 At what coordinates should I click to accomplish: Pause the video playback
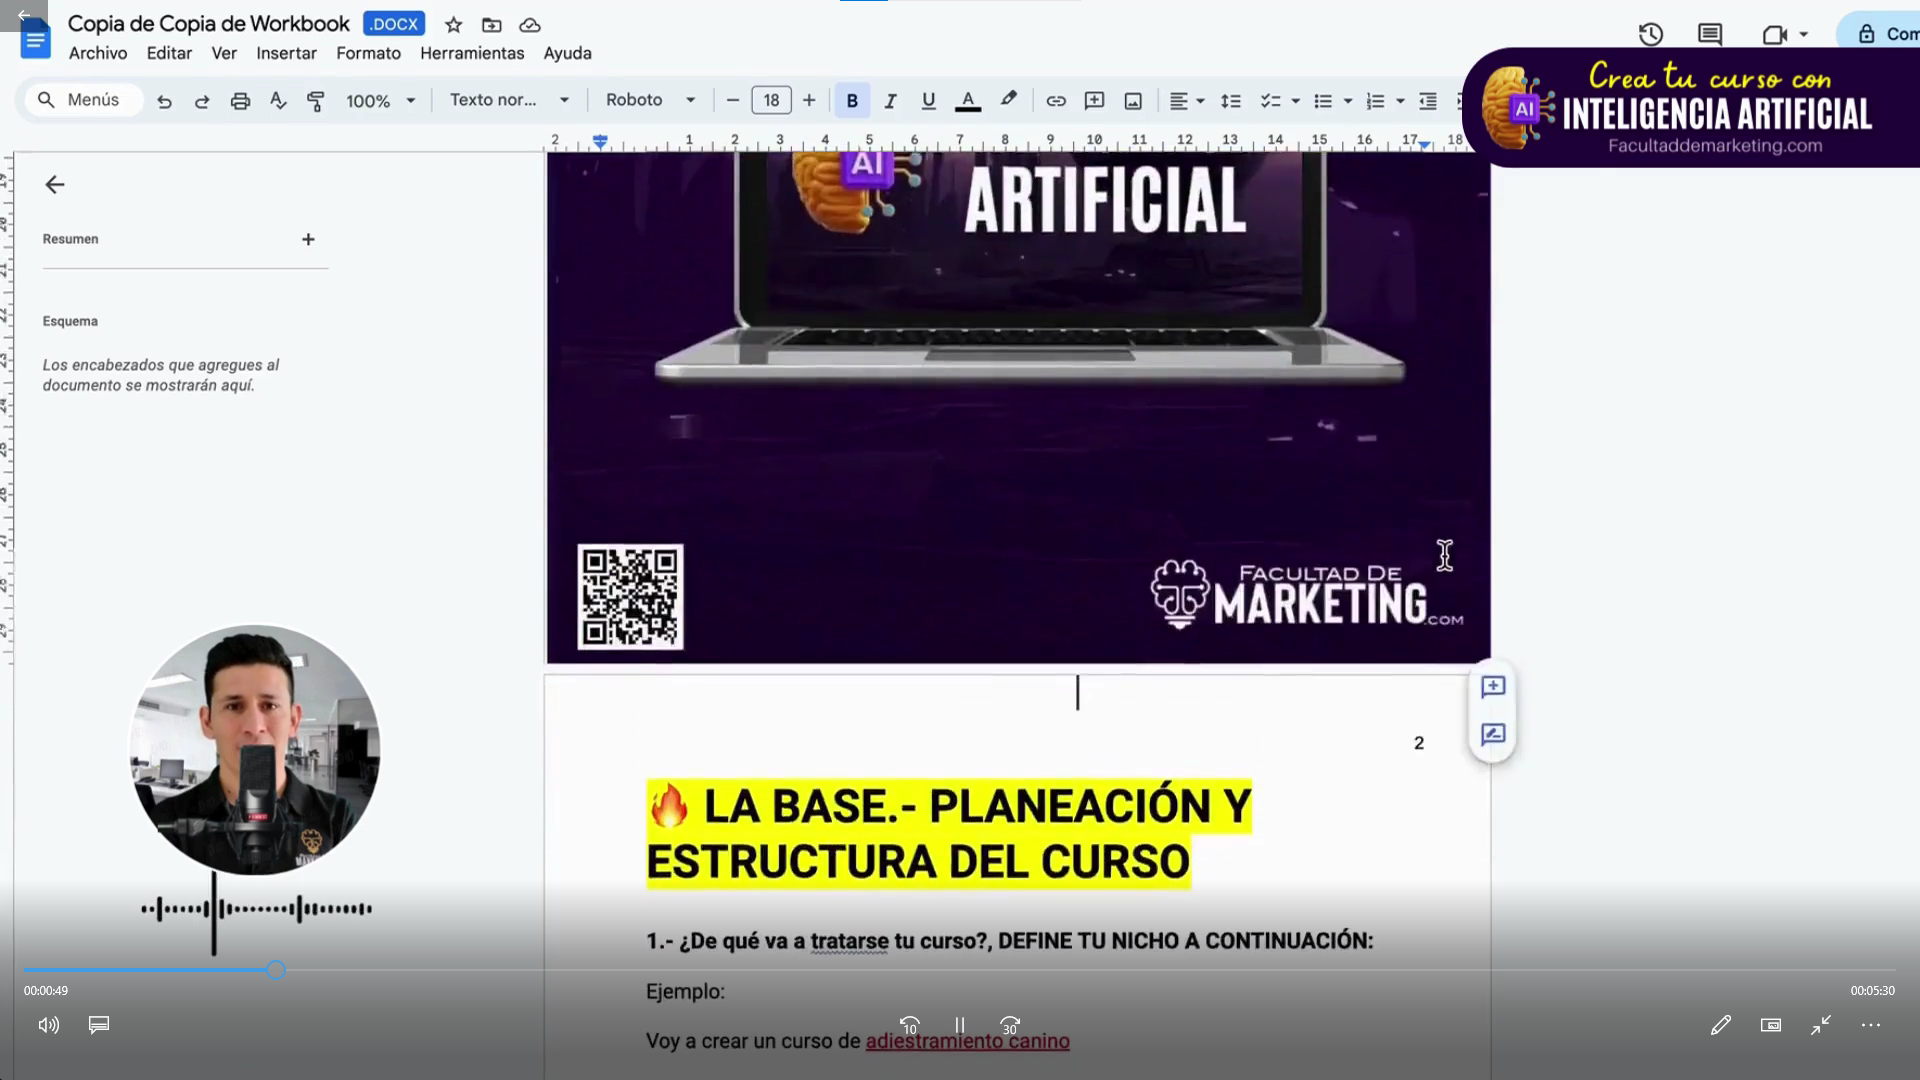(960, 1025)
